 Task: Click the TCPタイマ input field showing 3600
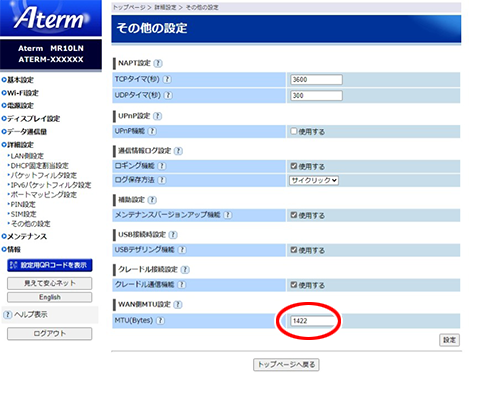coord(316,80)
